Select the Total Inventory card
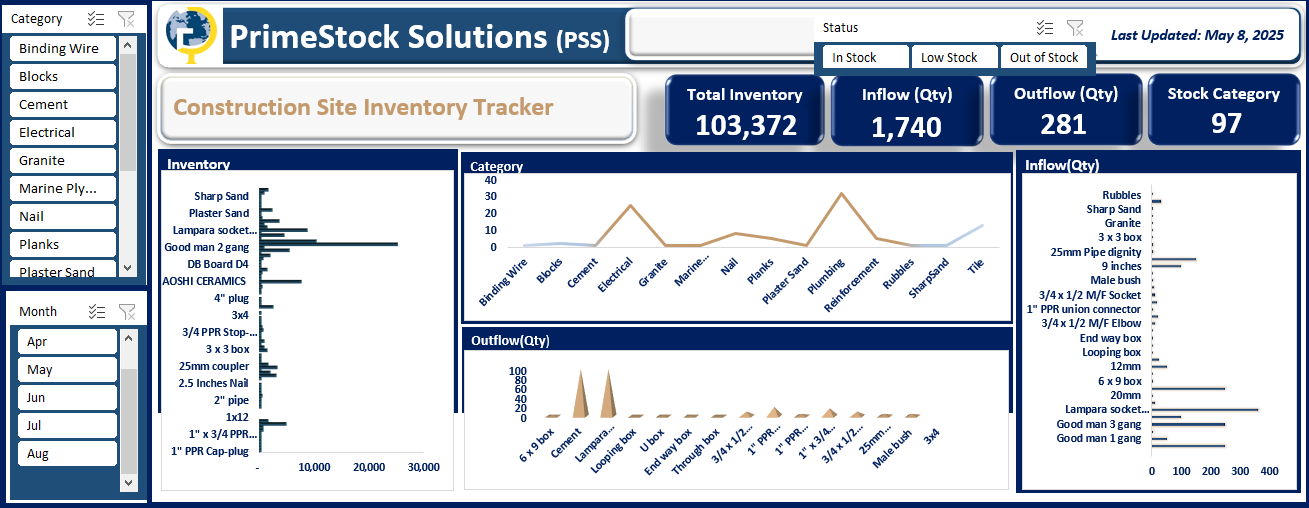1309x508 pixels. click(x=745, y=110)
